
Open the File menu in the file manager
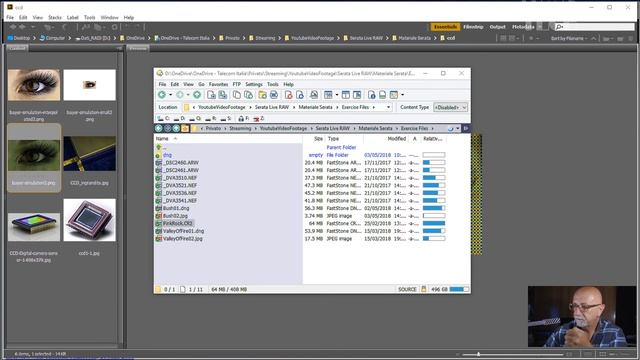[162, 84]
